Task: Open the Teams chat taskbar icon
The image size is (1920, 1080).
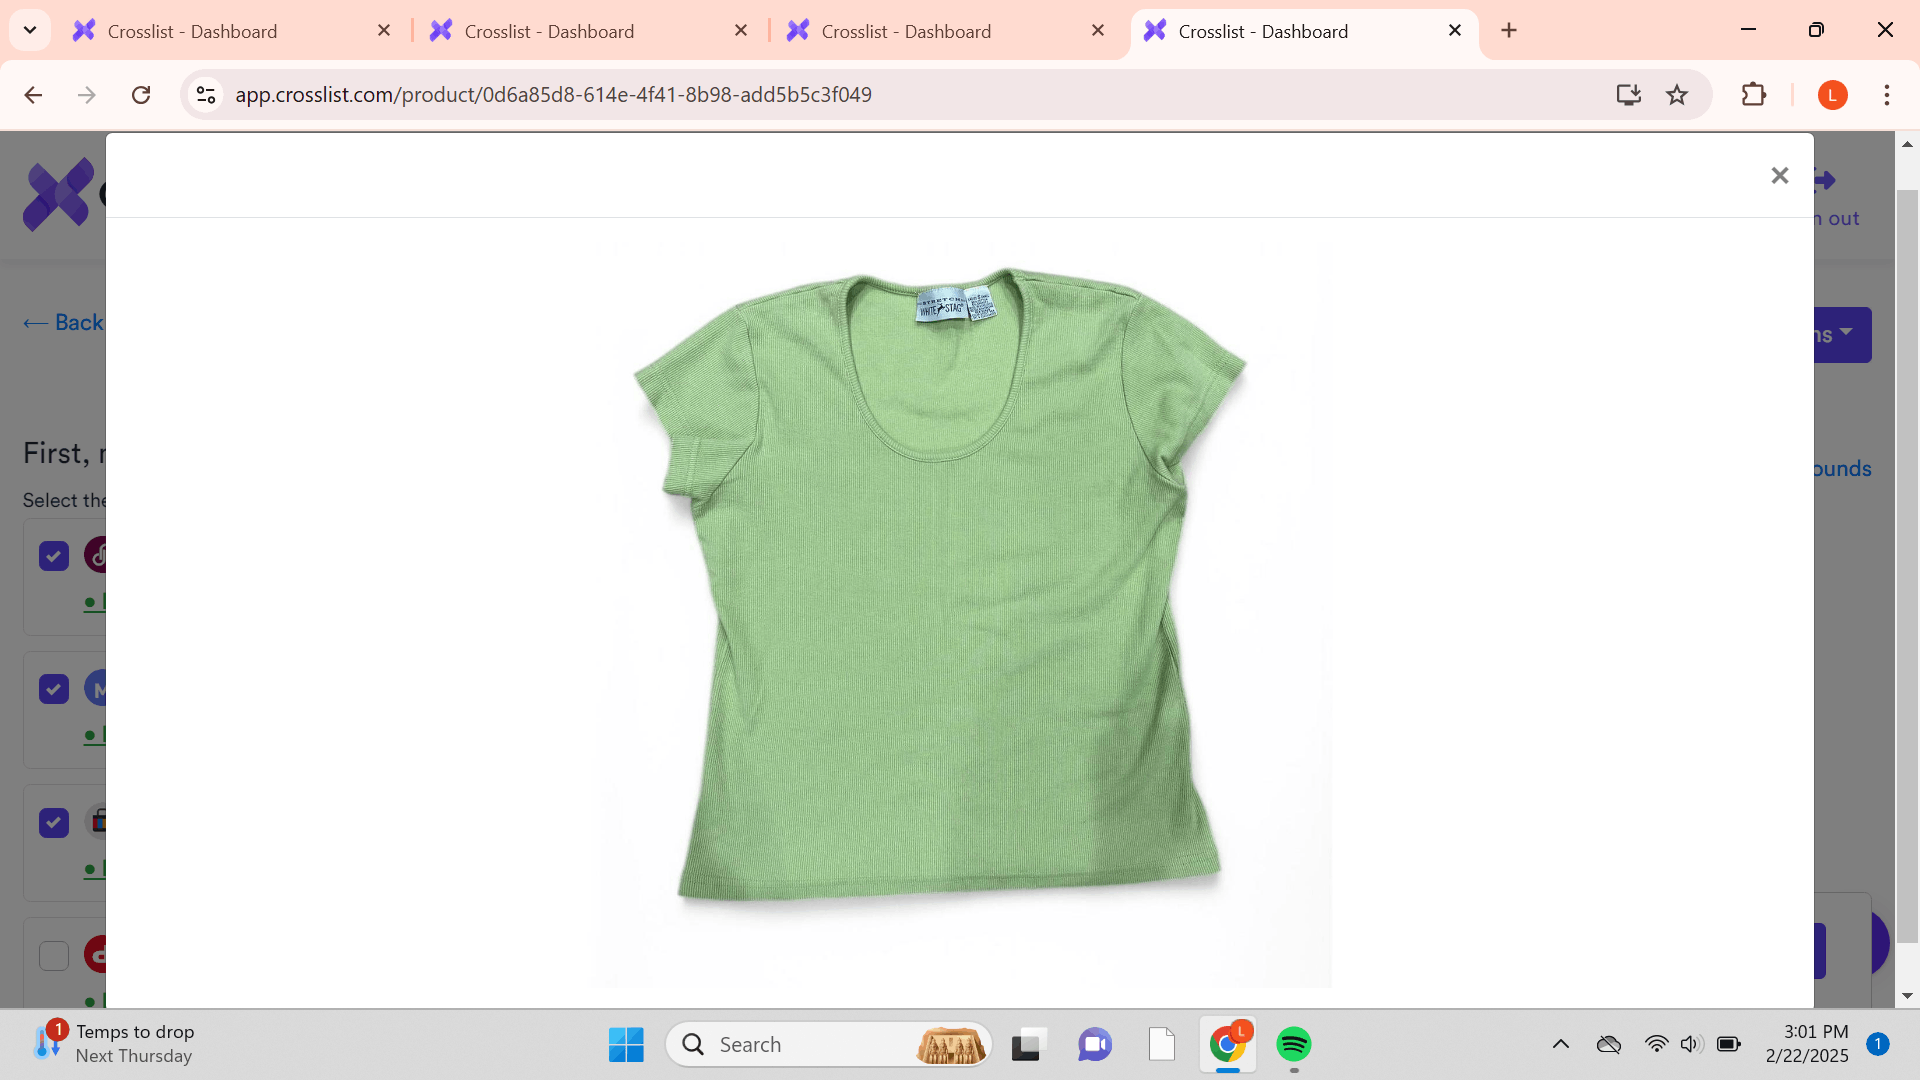Action: click(x=1095, y=1045)
